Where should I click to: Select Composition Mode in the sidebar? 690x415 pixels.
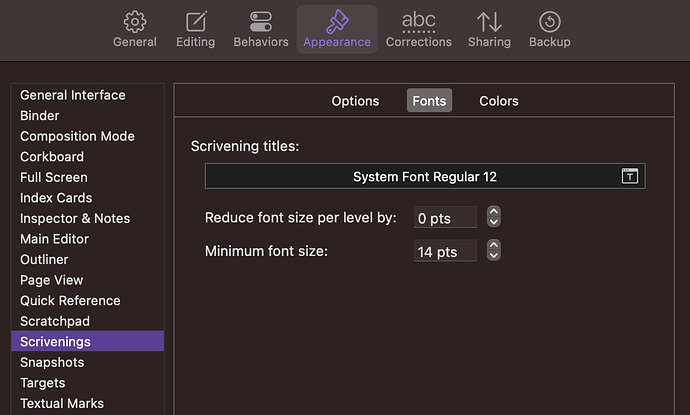pos(88,136)
